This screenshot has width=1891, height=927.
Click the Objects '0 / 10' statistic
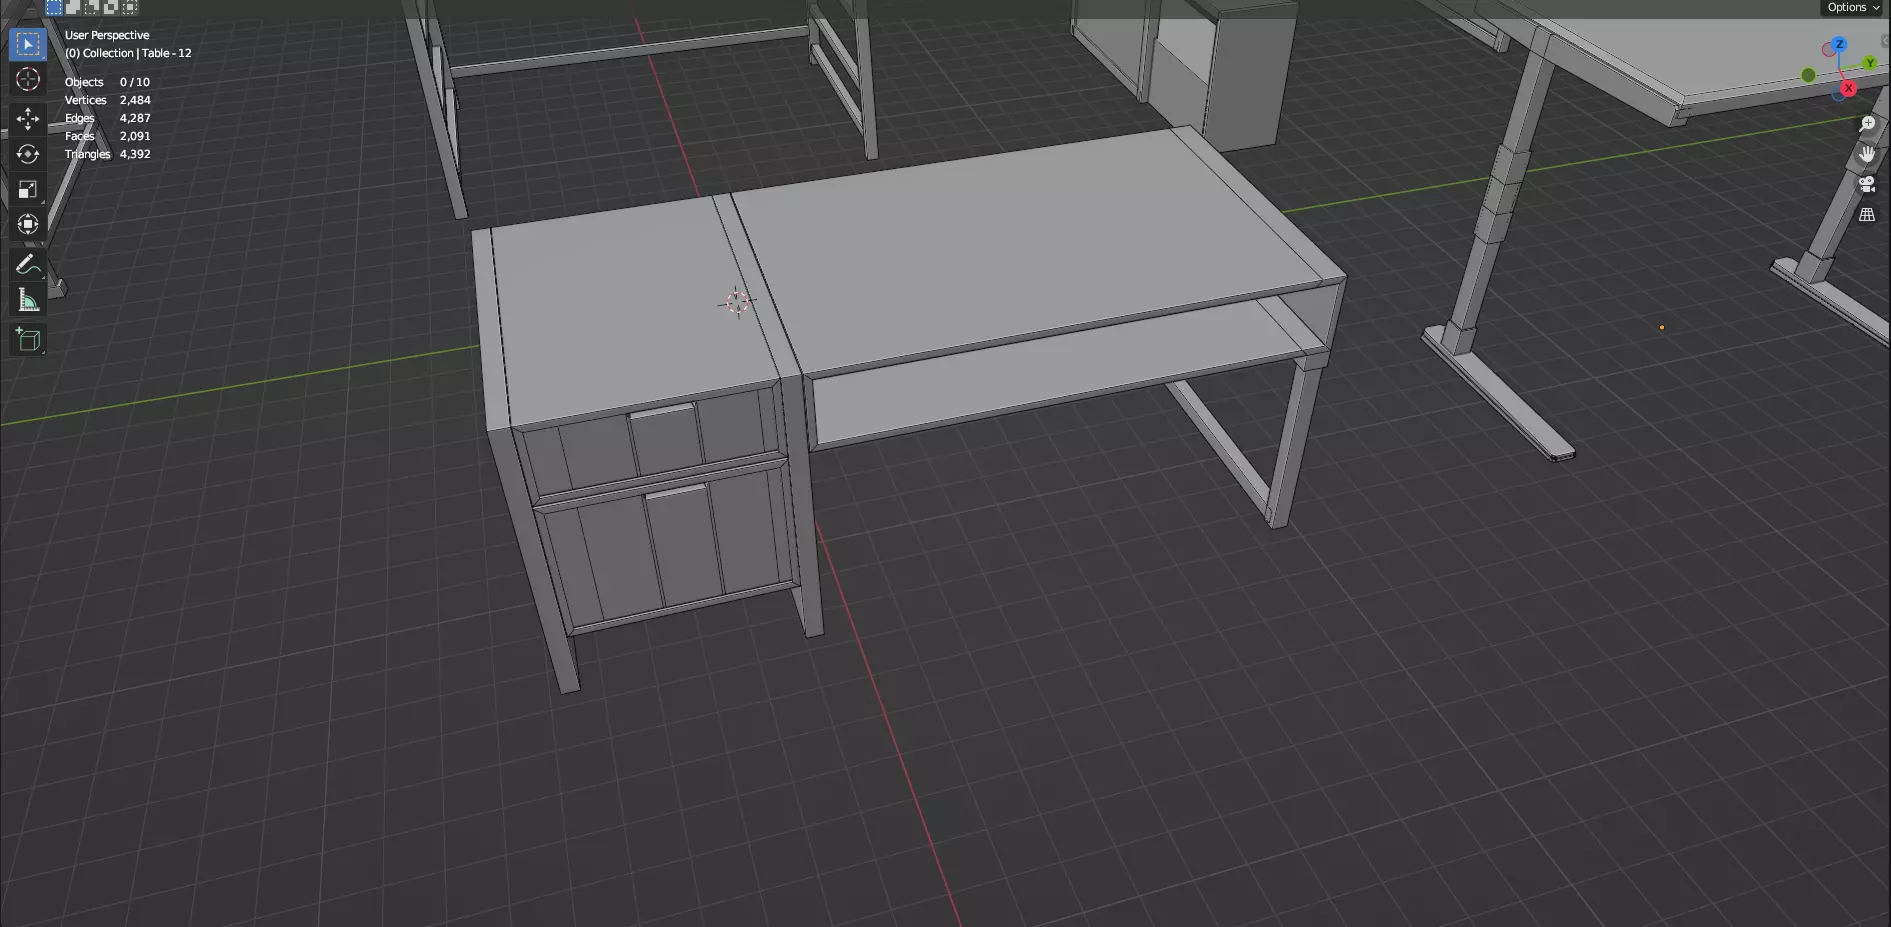pos(135,82)
